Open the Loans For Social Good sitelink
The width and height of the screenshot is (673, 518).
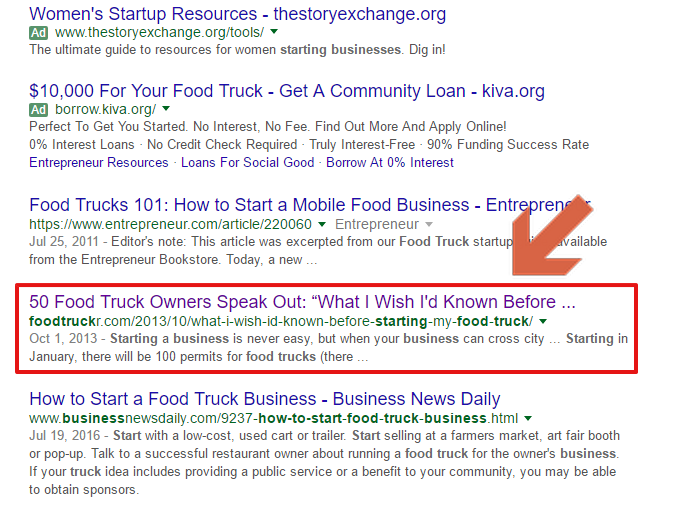tap(247, 163)
